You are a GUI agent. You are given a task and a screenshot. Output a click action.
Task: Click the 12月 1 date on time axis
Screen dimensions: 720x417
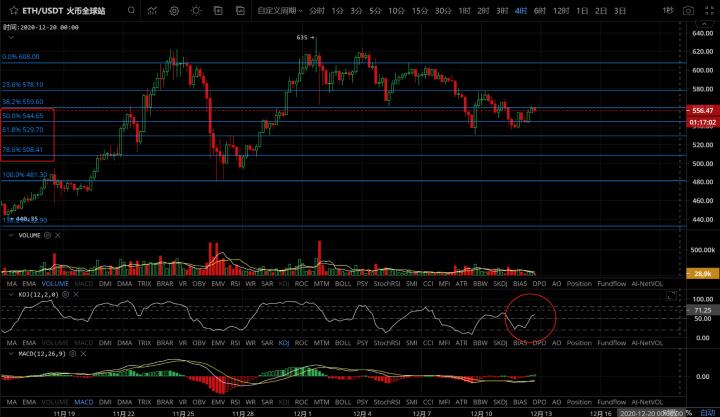click(302, 413)
